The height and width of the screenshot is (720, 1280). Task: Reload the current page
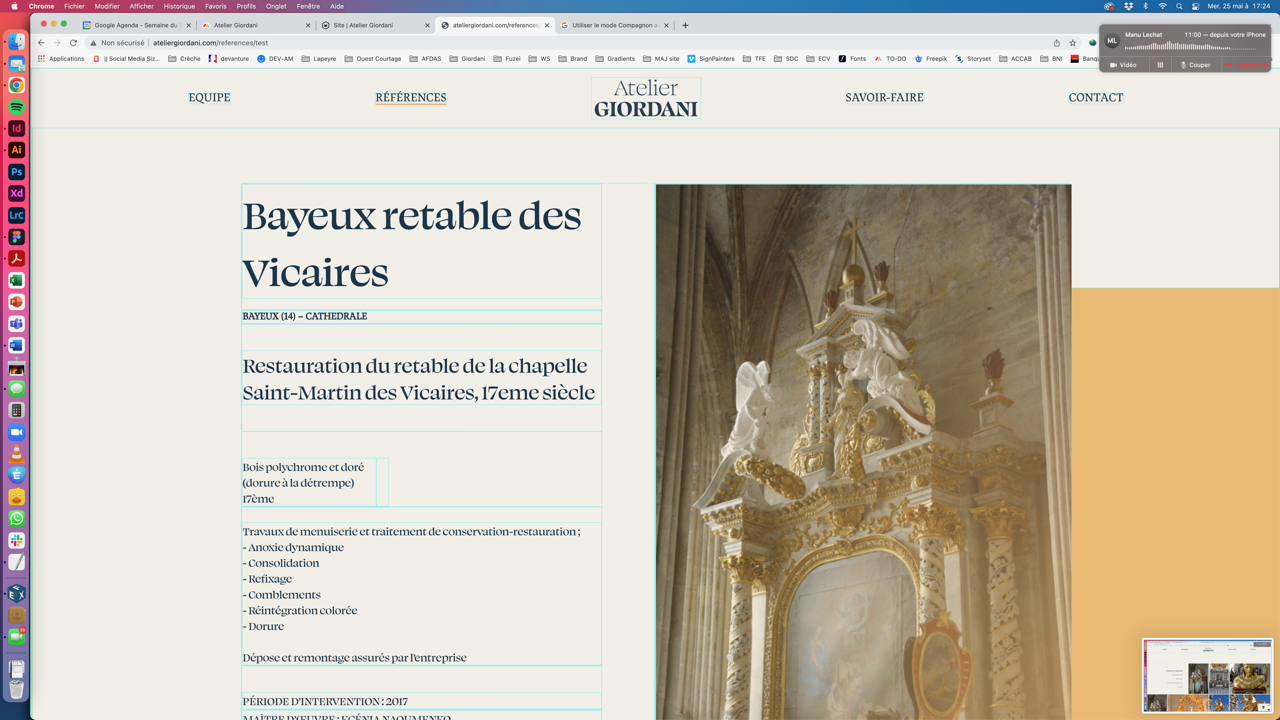[x=73, y=43]
